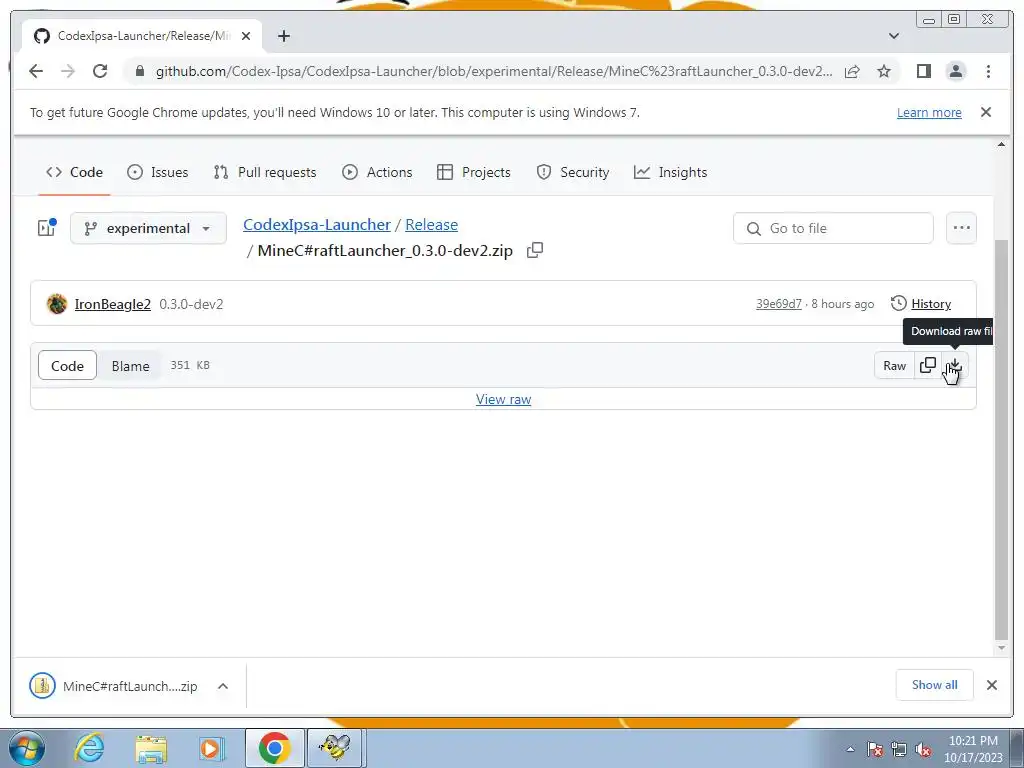The image size is (1024, 768).
Task: Copy the file path with the copy icon
Action: point(535,250)
